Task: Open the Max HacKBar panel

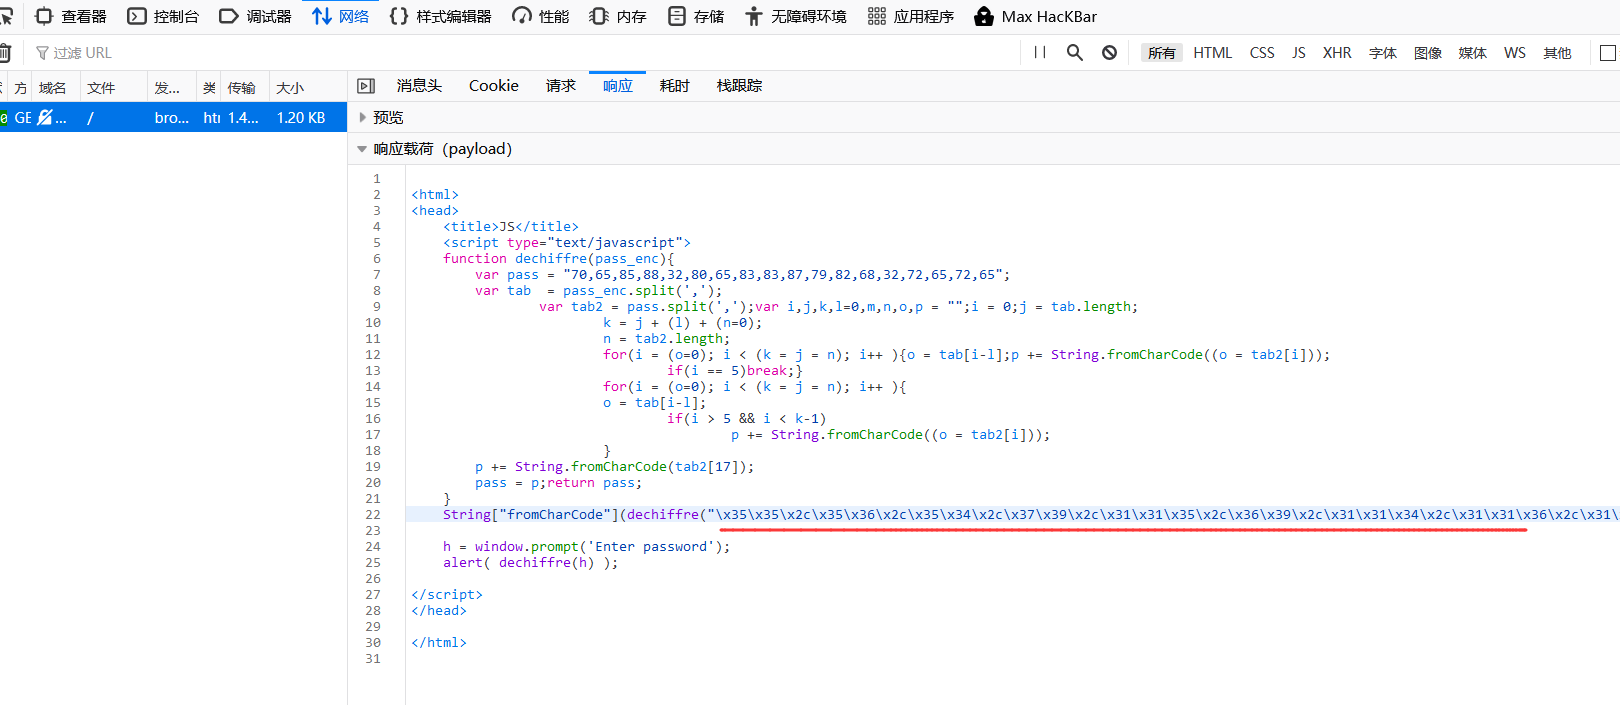Action: (x=1035, y=16)
